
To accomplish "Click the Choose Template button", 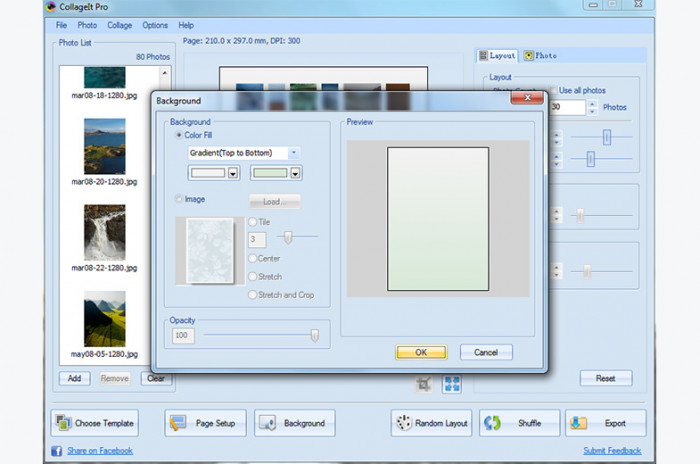I will pyautogui.click(x=95, y=423).
